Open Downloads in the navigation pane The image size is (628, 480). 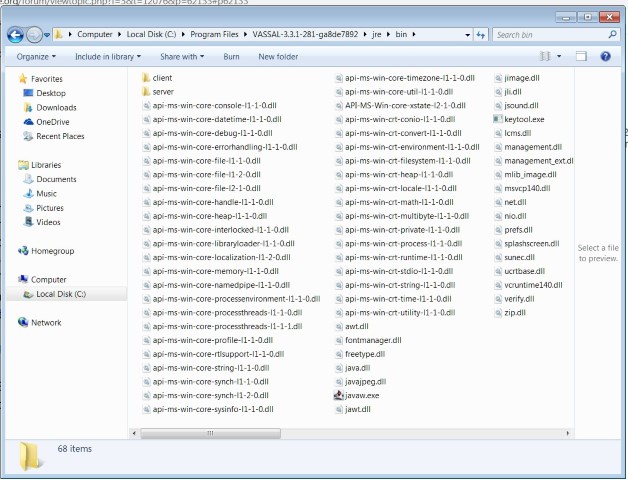(x=56, y=108)
